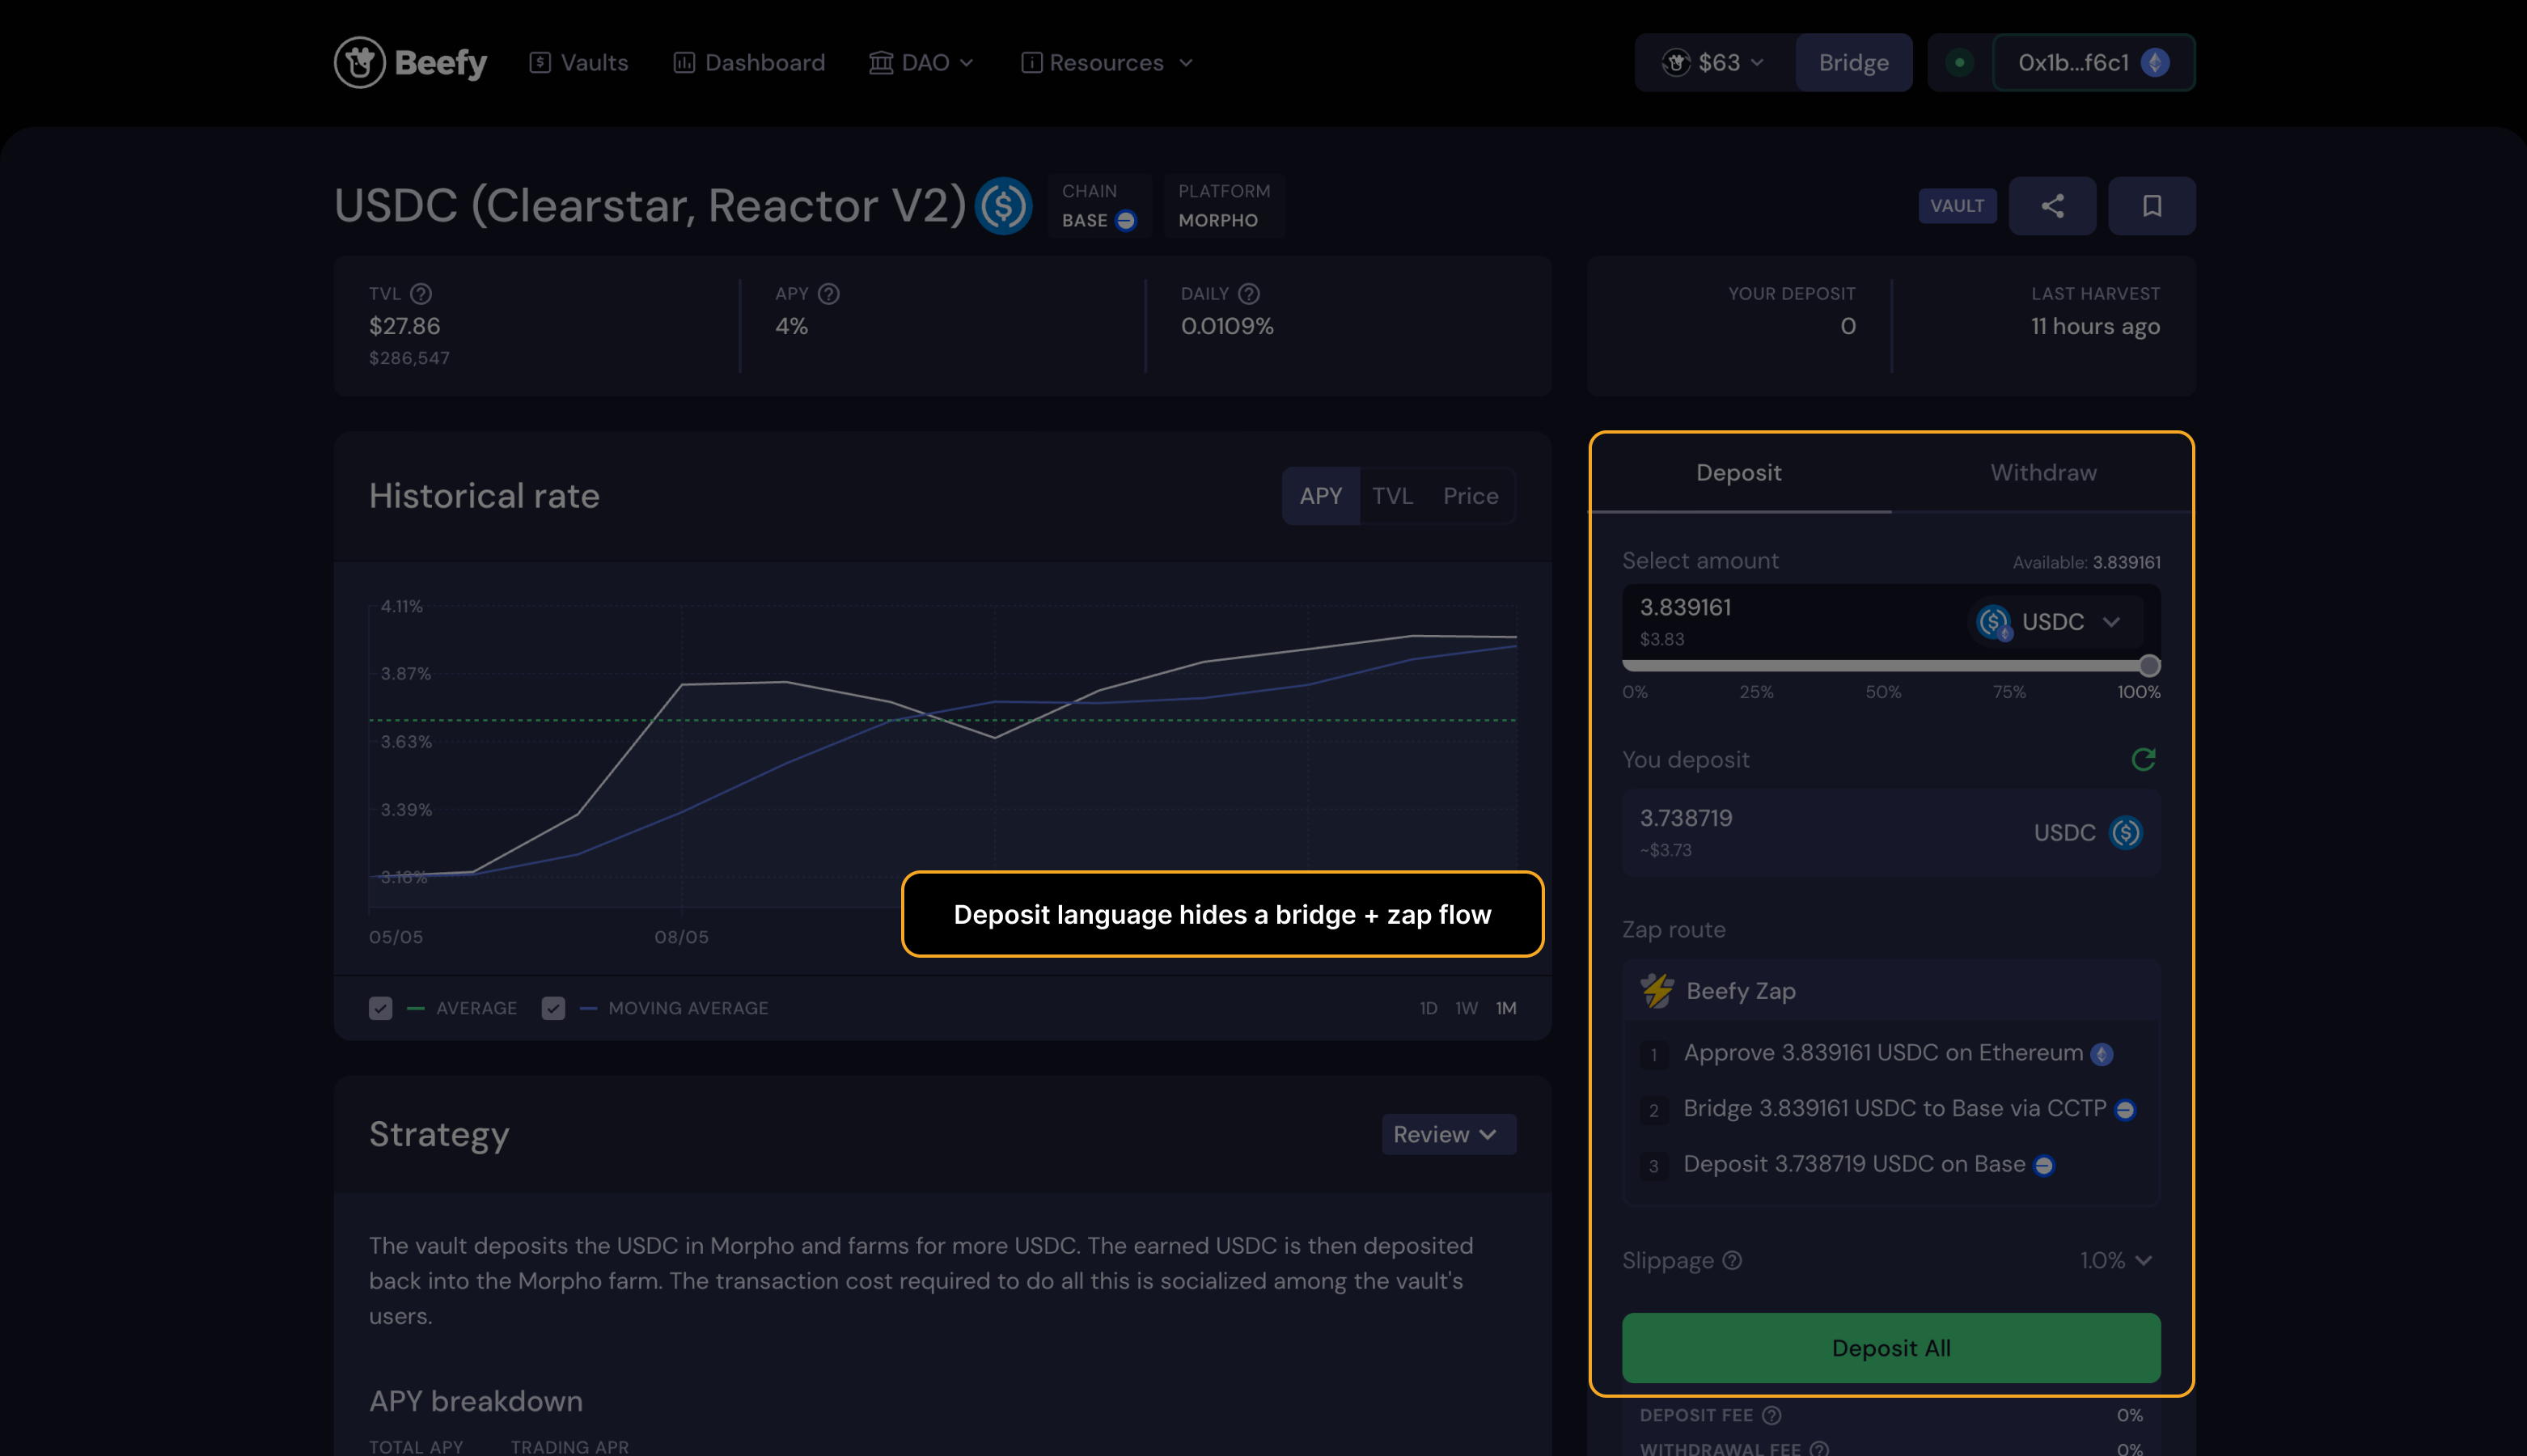Open the $63 BIFI price dropdown
The image size is (2527, 1456).
pyautogui.click(x=1715, y=63)
